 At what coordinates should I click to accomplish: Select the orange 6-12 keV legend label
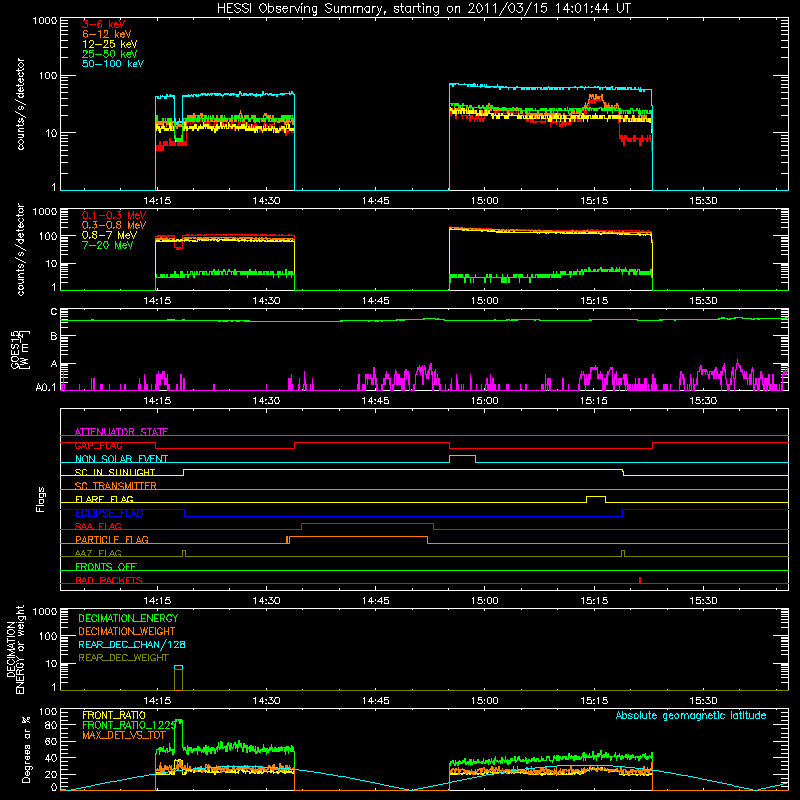(107, 34)
